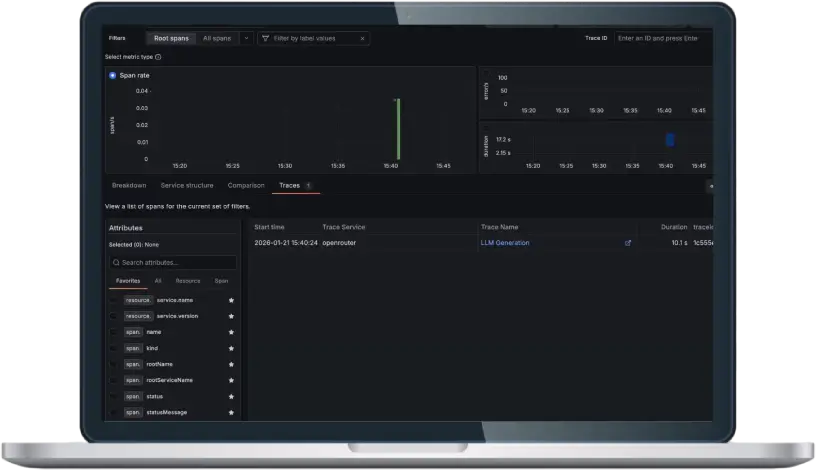Unfavorite the service.name attribute star
Image resolution: width=816 pixels, height=470 pixels.
(231, 300)
